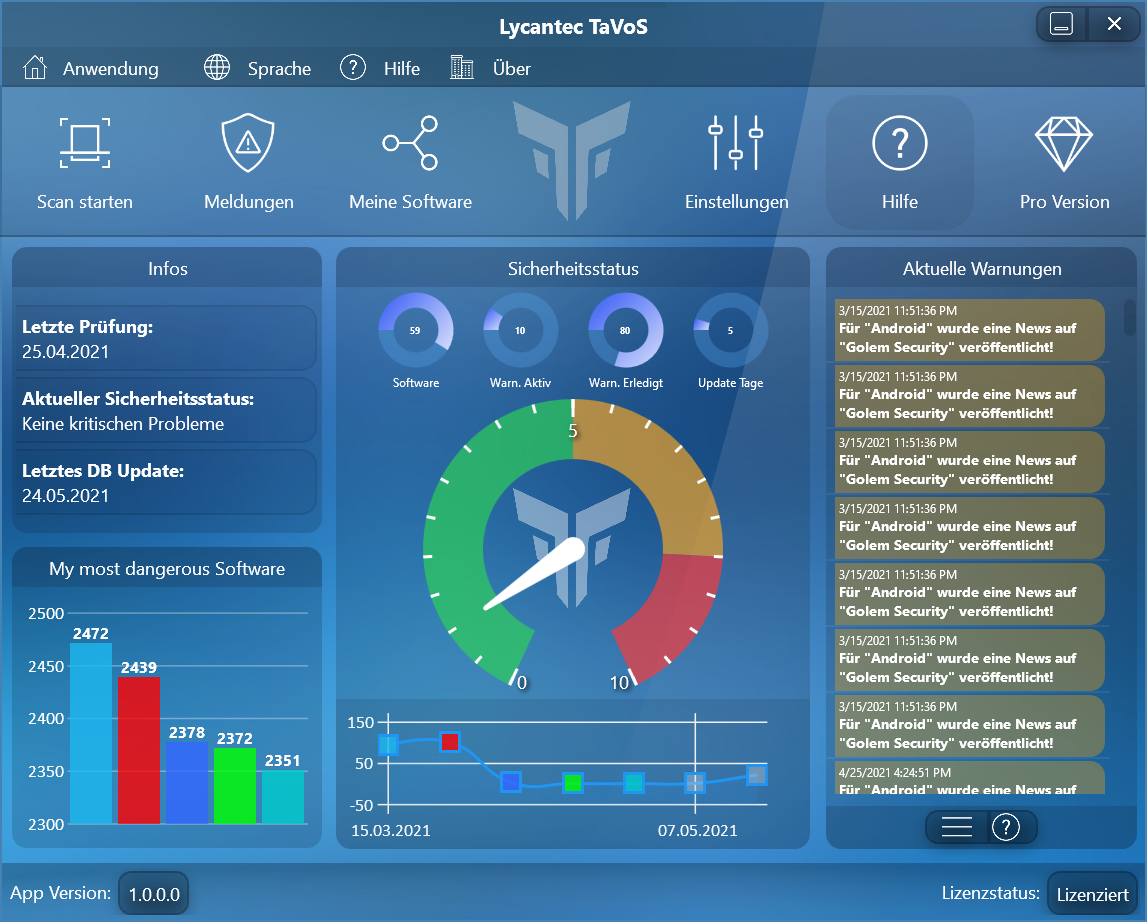Open the Hilfe menu in menu bar
Image resolution: width=1147 pixels, height=922 pixels.
click(x=381, y=69)
